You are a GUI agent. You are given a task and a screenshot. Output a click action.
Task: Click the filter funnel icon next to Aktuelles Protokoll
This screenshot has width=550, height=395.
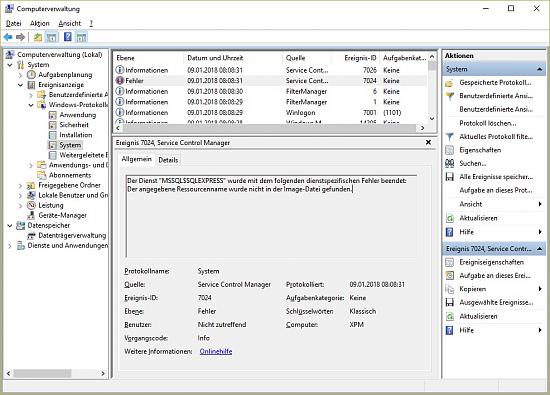point(449,136)
